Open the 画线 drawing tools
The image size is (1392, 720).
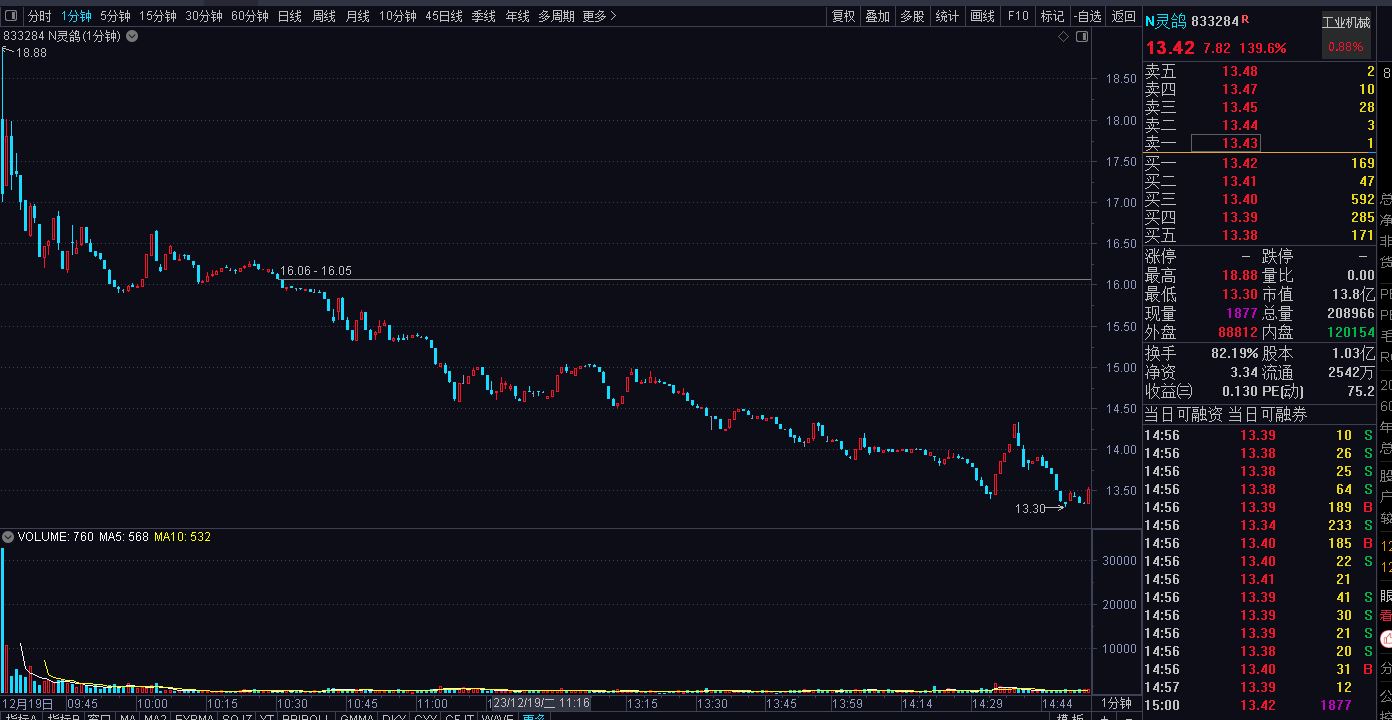pyautogui.click(x=982, y=16)
